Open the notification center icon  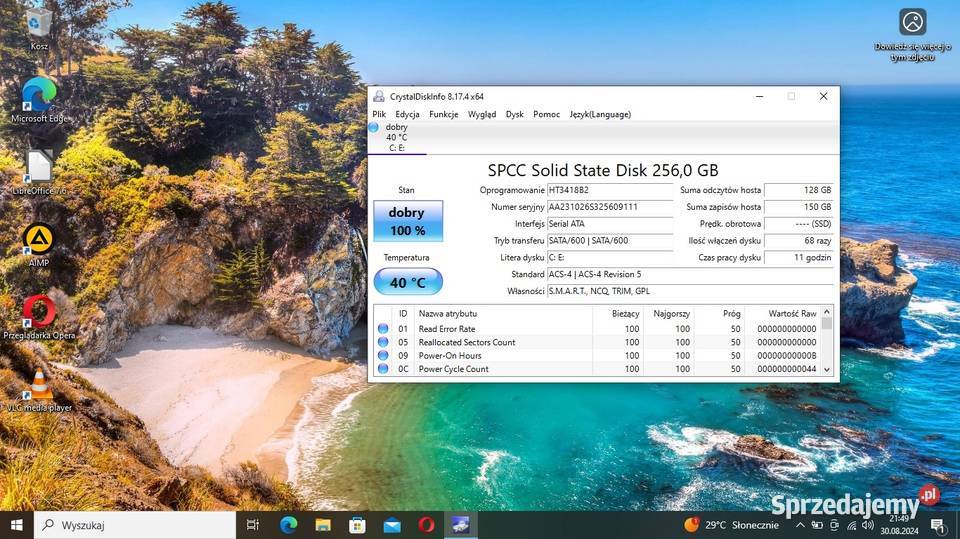tap(937, 525)
